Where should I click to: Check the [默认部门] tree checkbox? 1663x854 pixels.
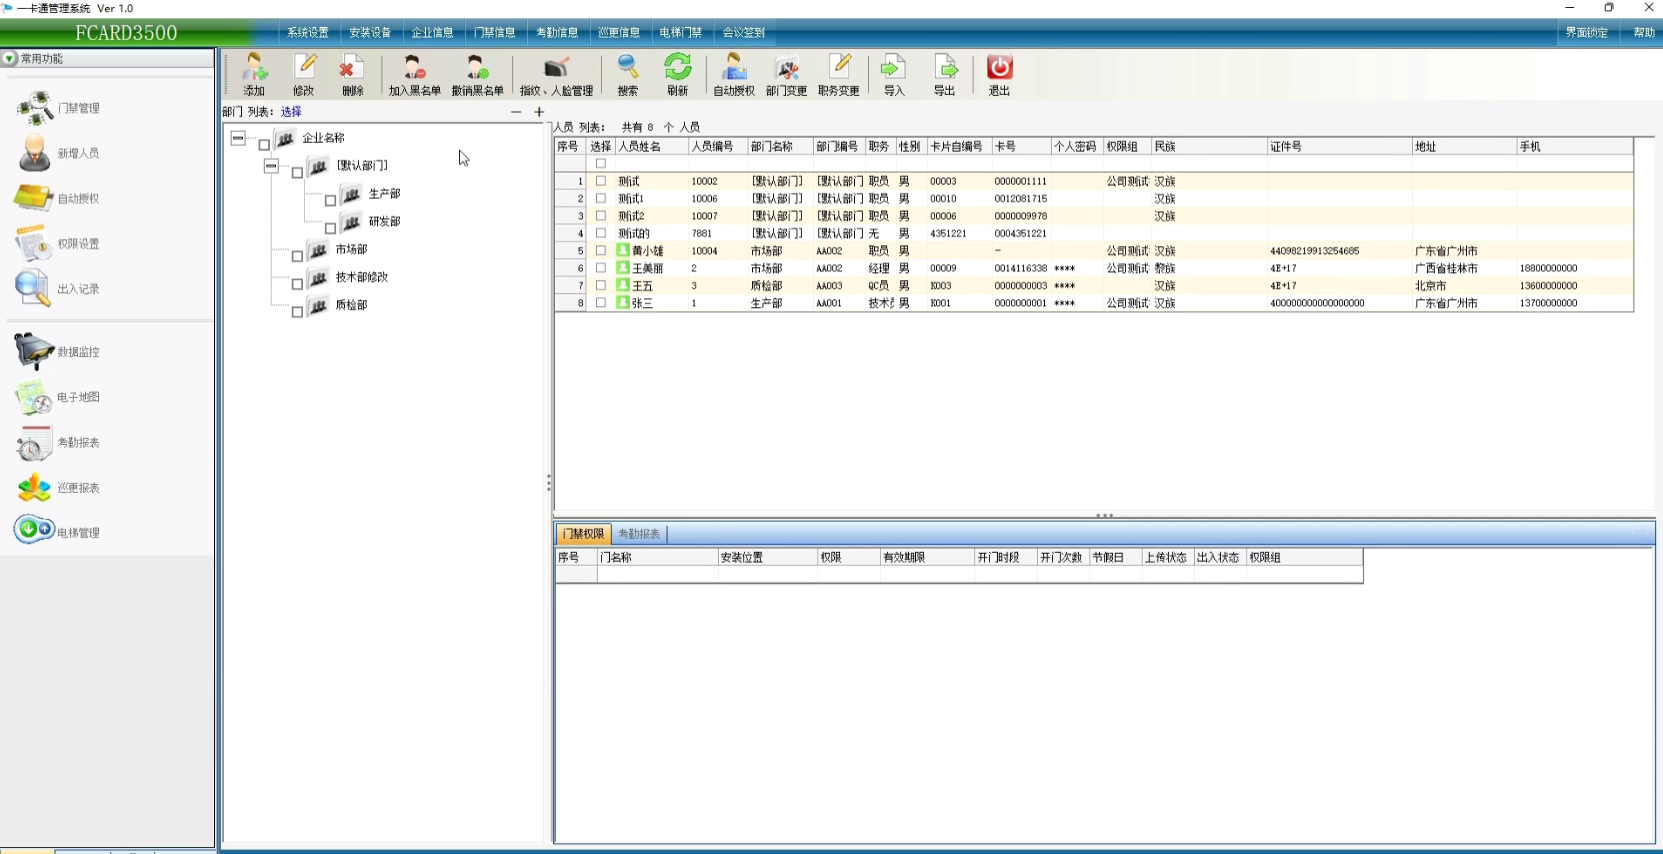click(297, 173)
